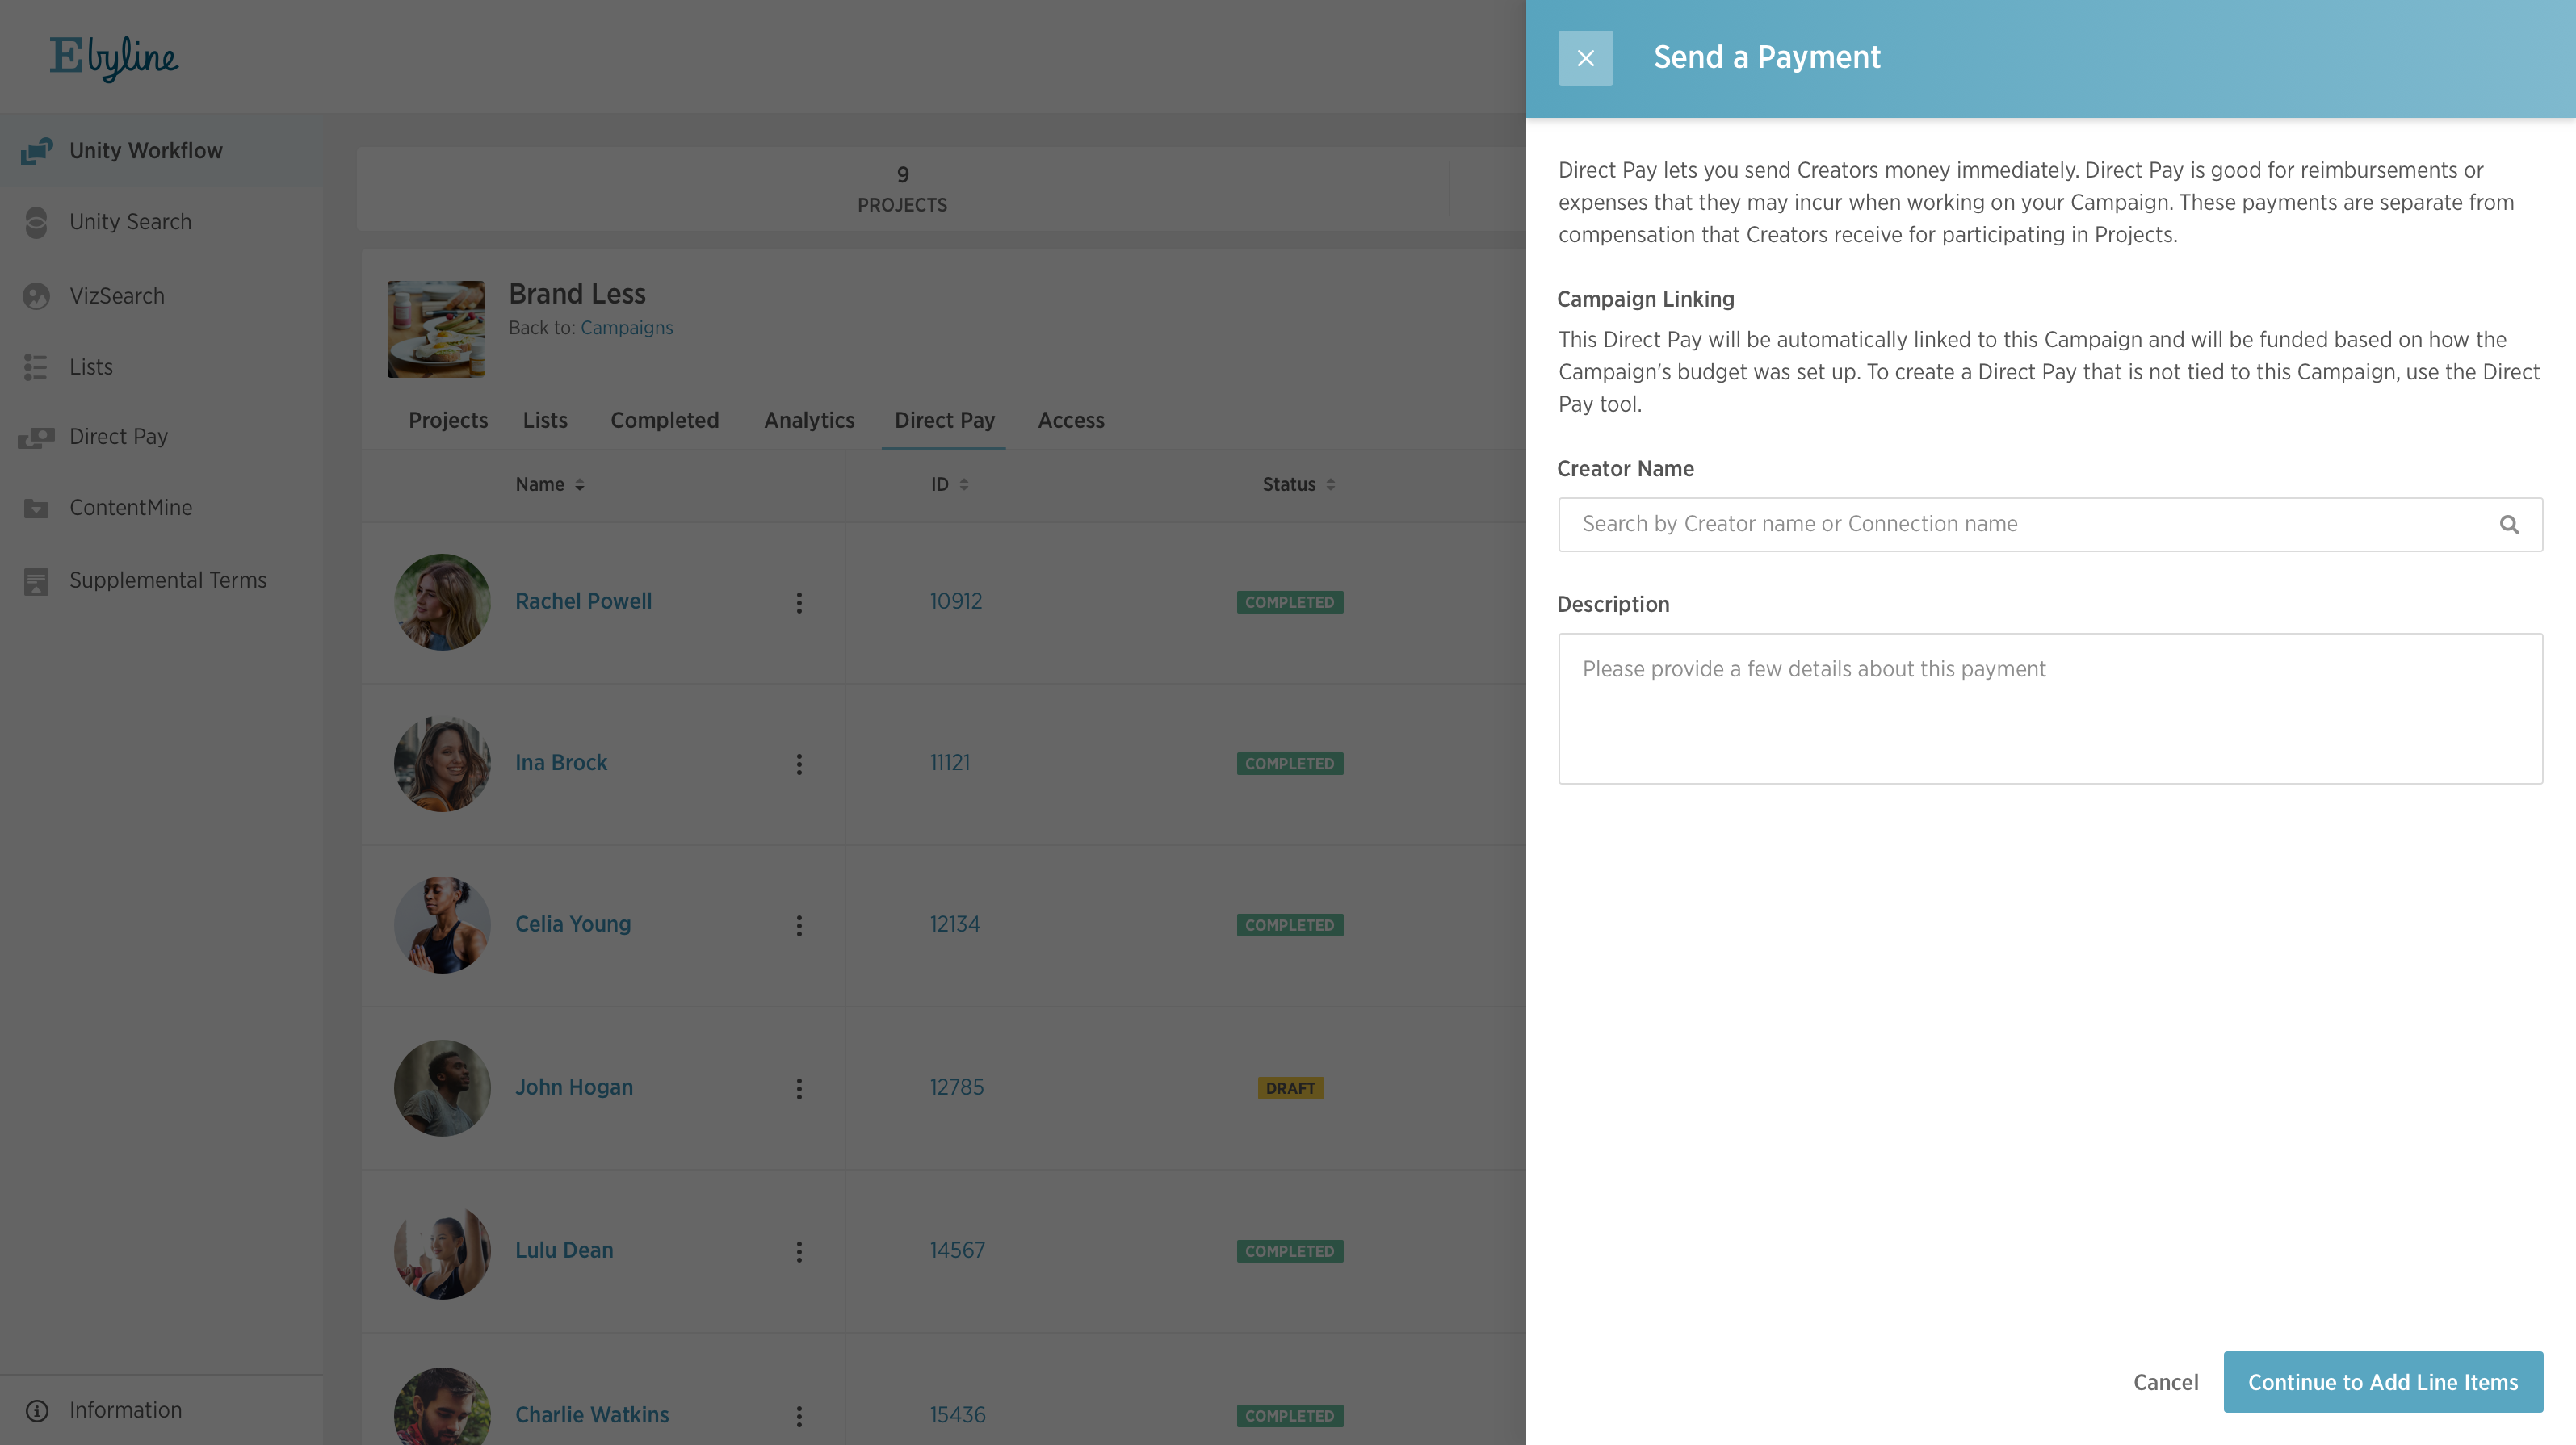Click payment ID 12785
Image resolution: width=2576 pixels, height=1445 pixels.
957,1088
